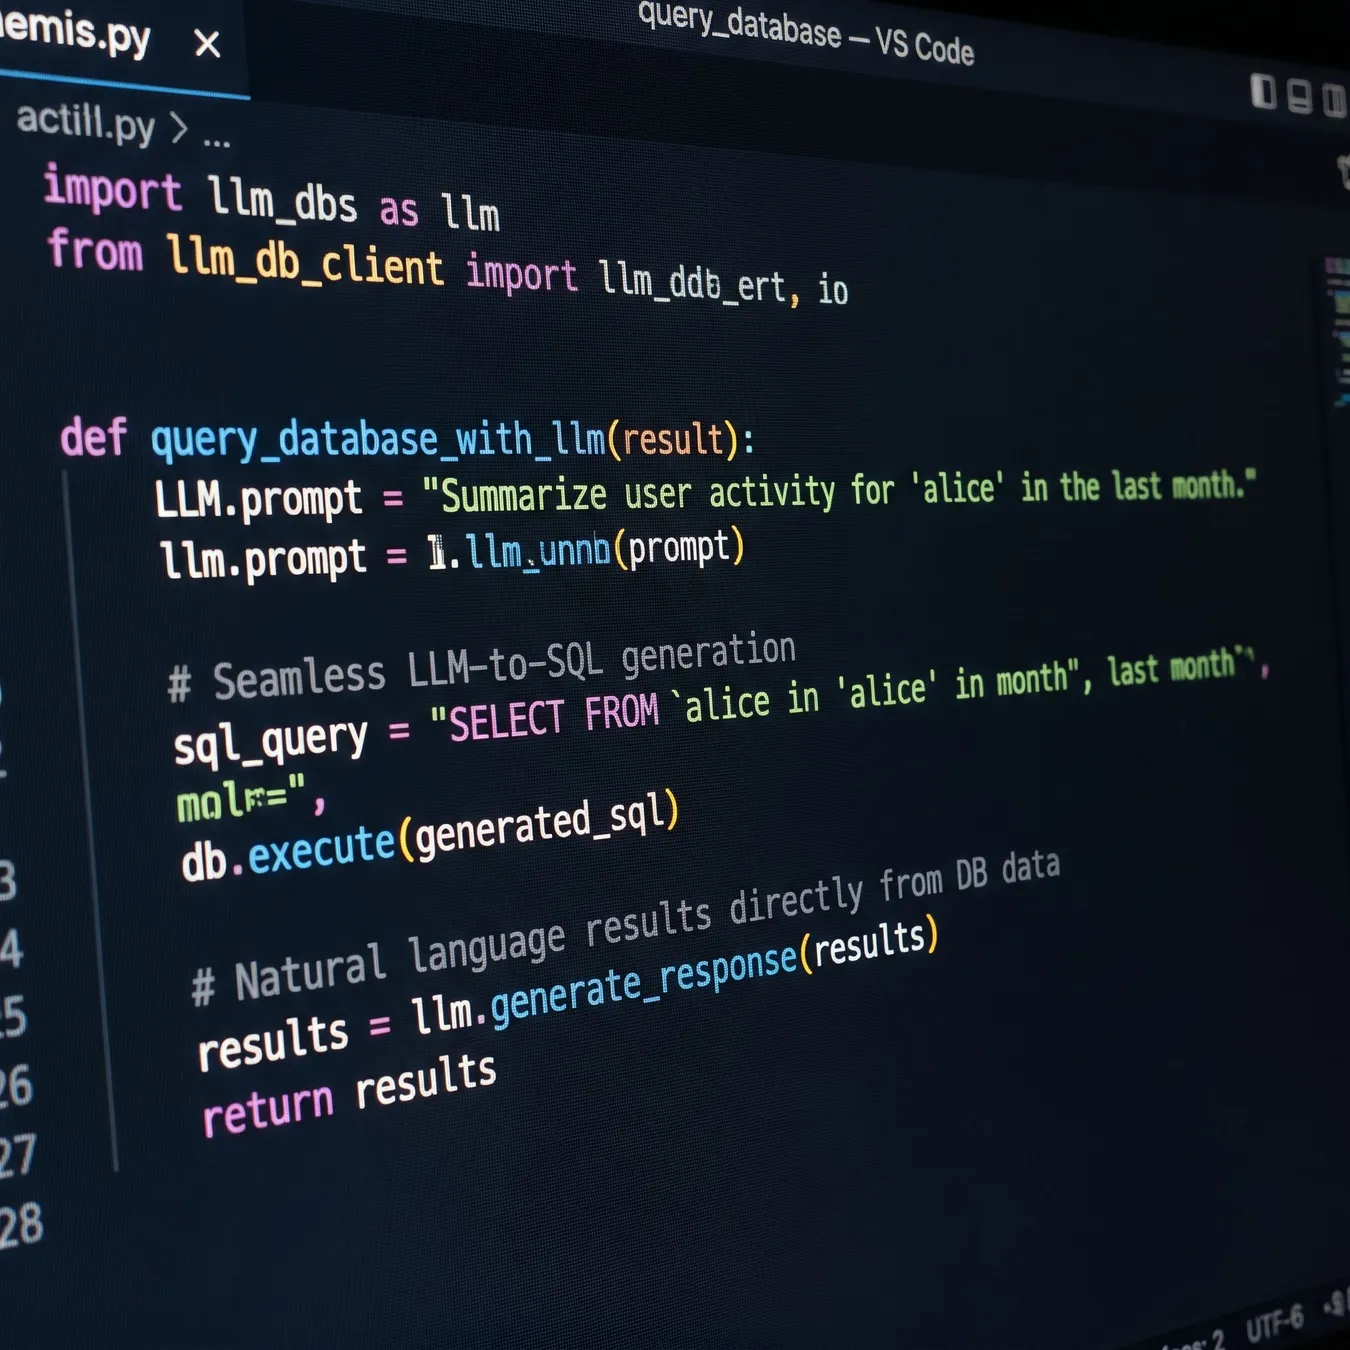
Task: Toggle the primary side bar layout icon
Action: click(1263, 91)
